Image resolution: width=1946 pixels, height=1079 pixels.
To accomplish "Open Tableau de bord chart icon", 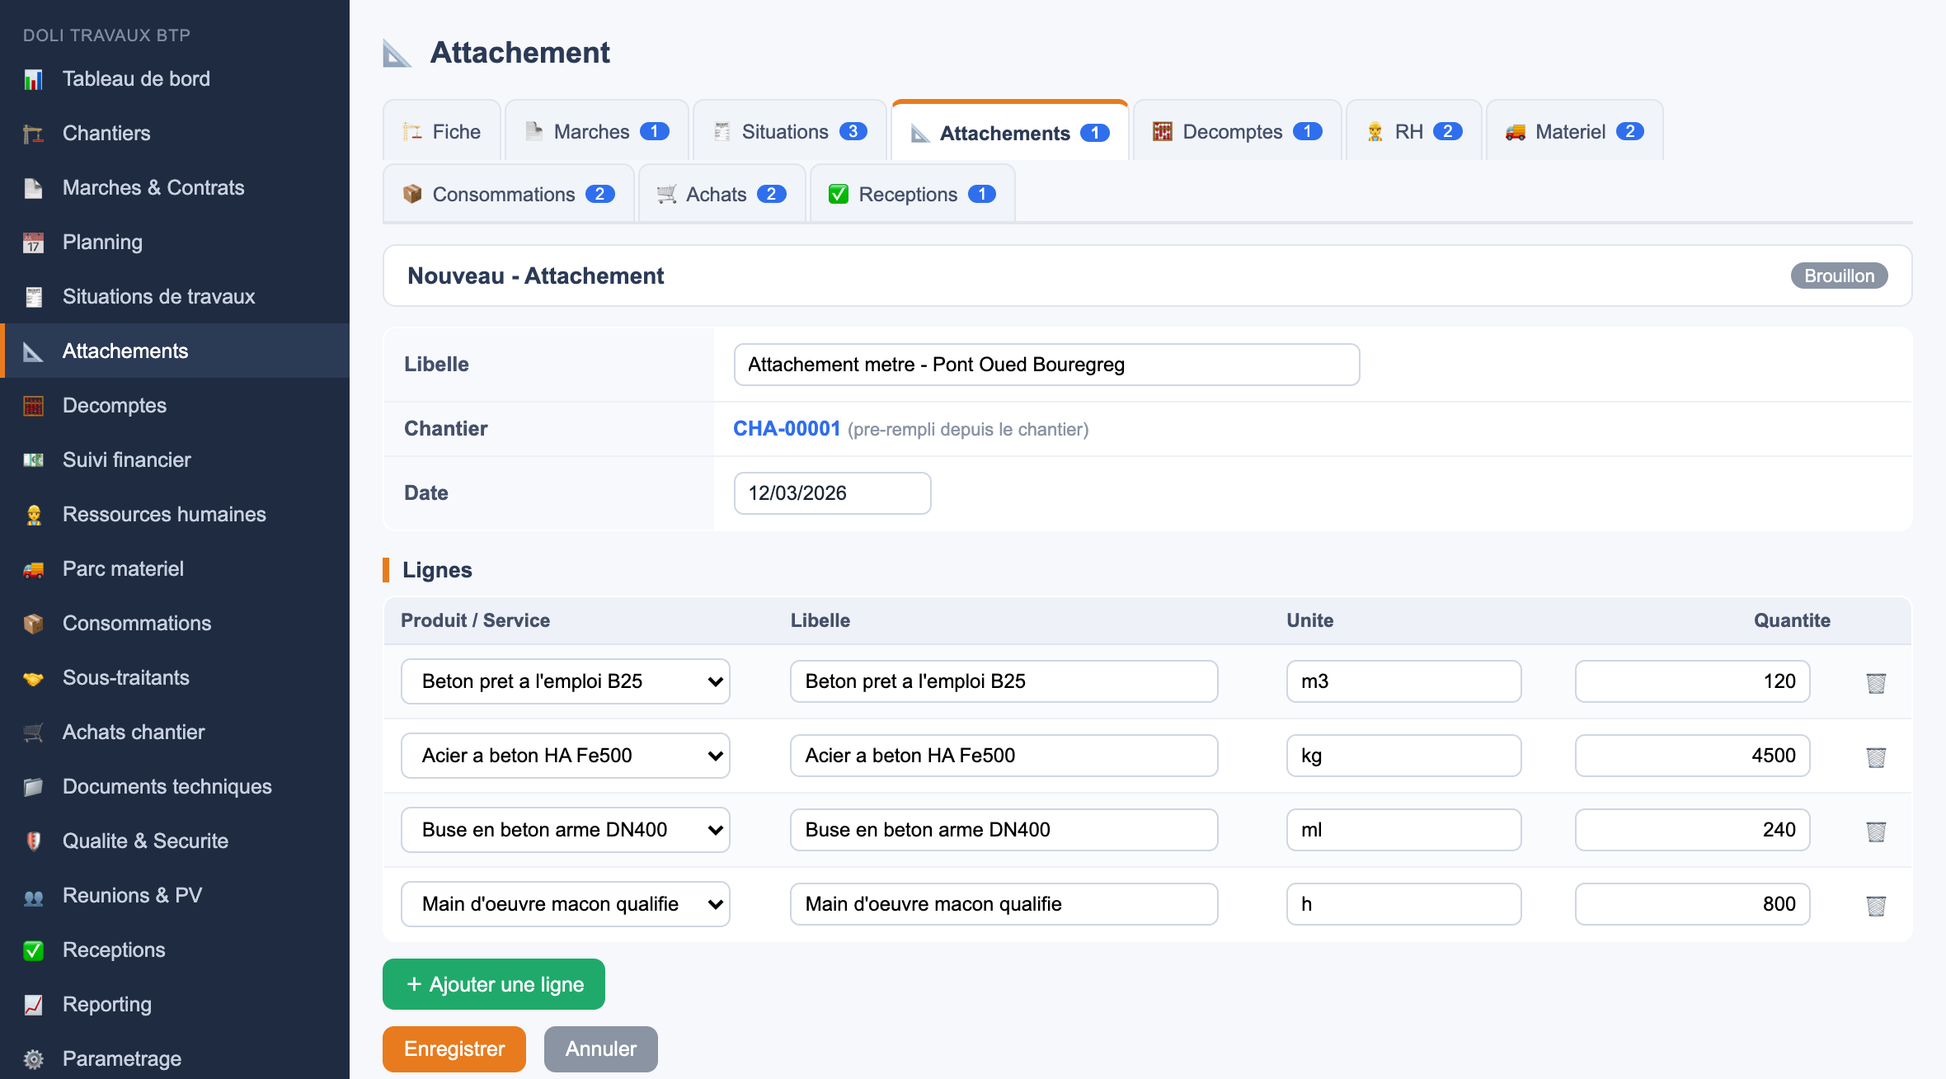I will coord(33,79).
